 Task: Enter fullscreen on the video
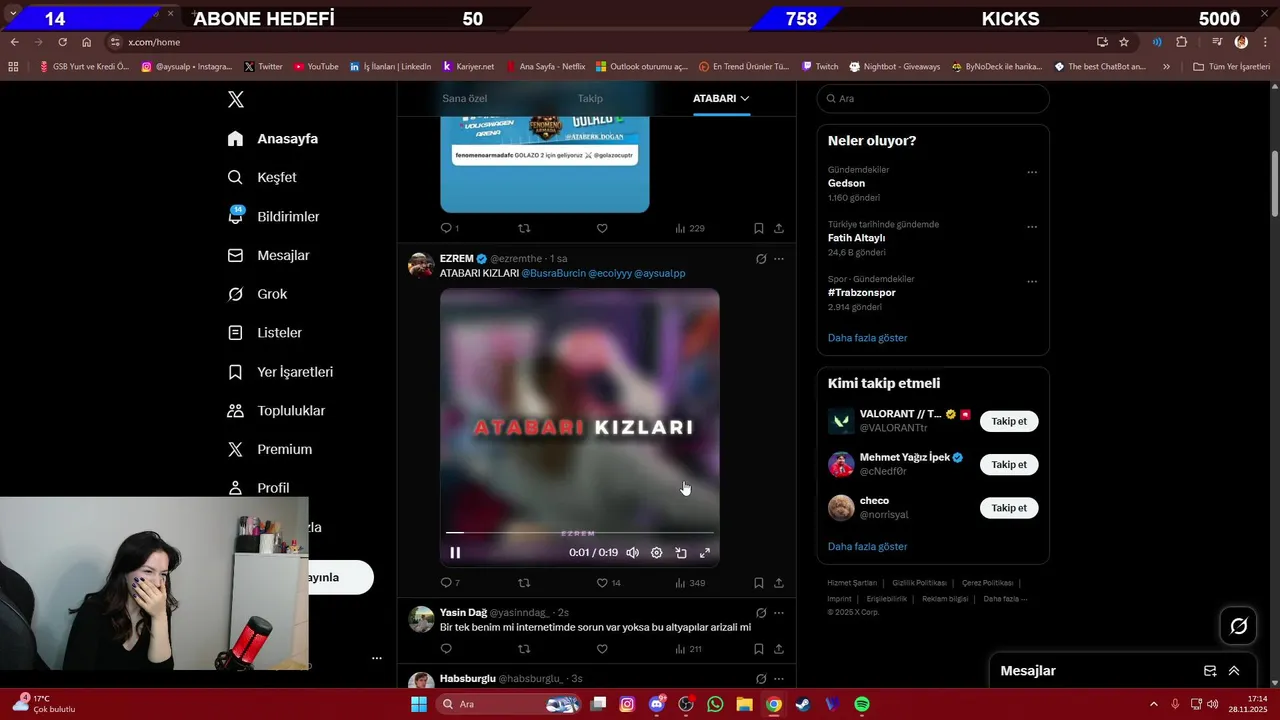705,552
